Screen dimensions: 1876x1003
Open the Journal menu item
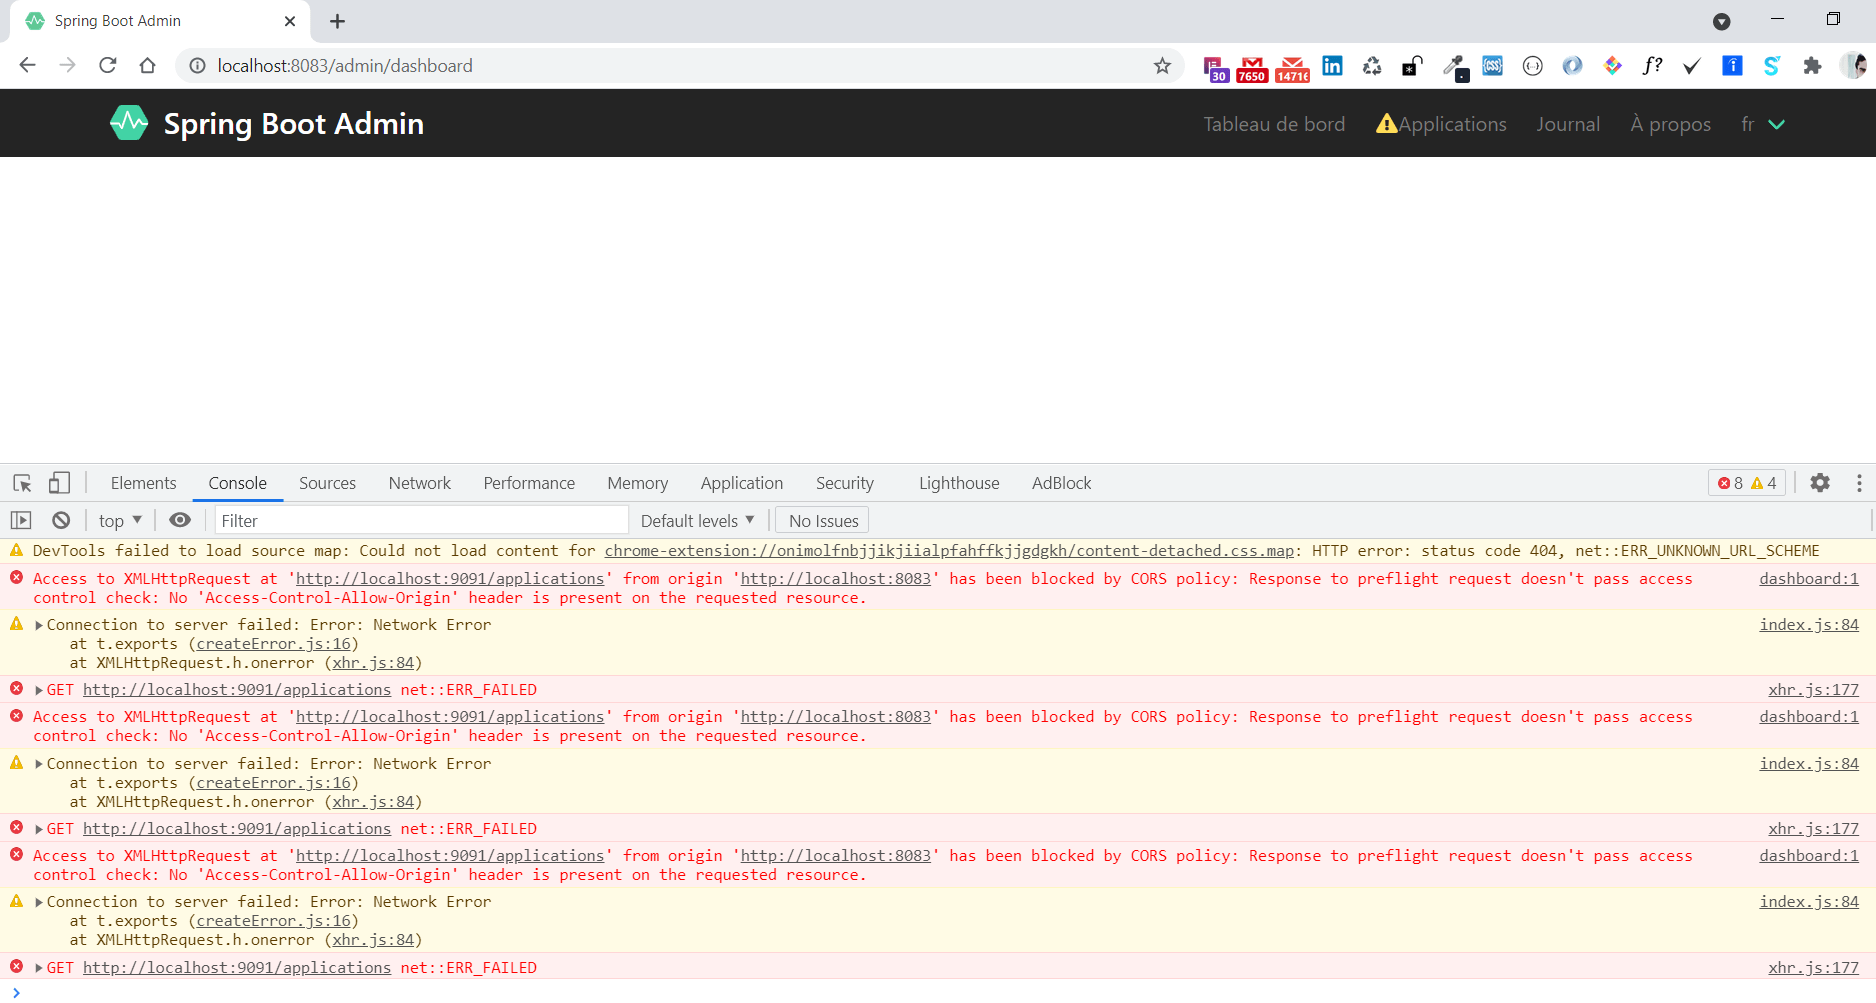(1568, 124)
